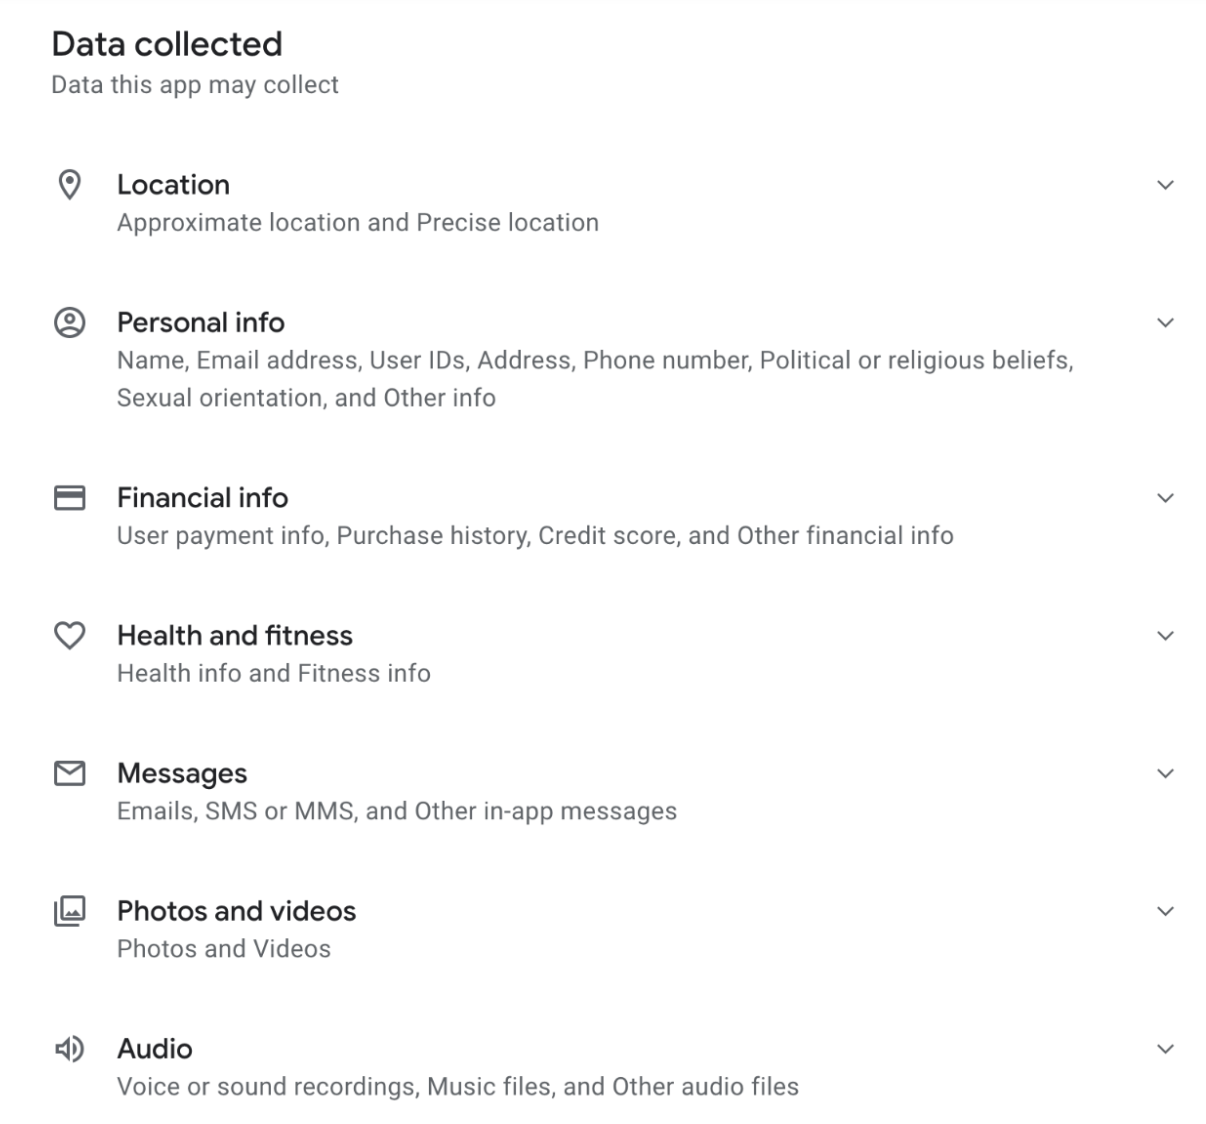Click the Location pin icon
Image resolution: width=1206 pixels, height=1124 pixels.
tap(69, 185)
